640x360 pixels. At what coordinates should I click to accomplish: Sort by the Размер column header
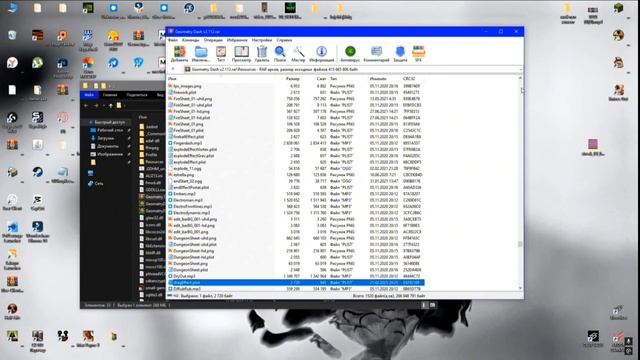[x=293, y=79]
